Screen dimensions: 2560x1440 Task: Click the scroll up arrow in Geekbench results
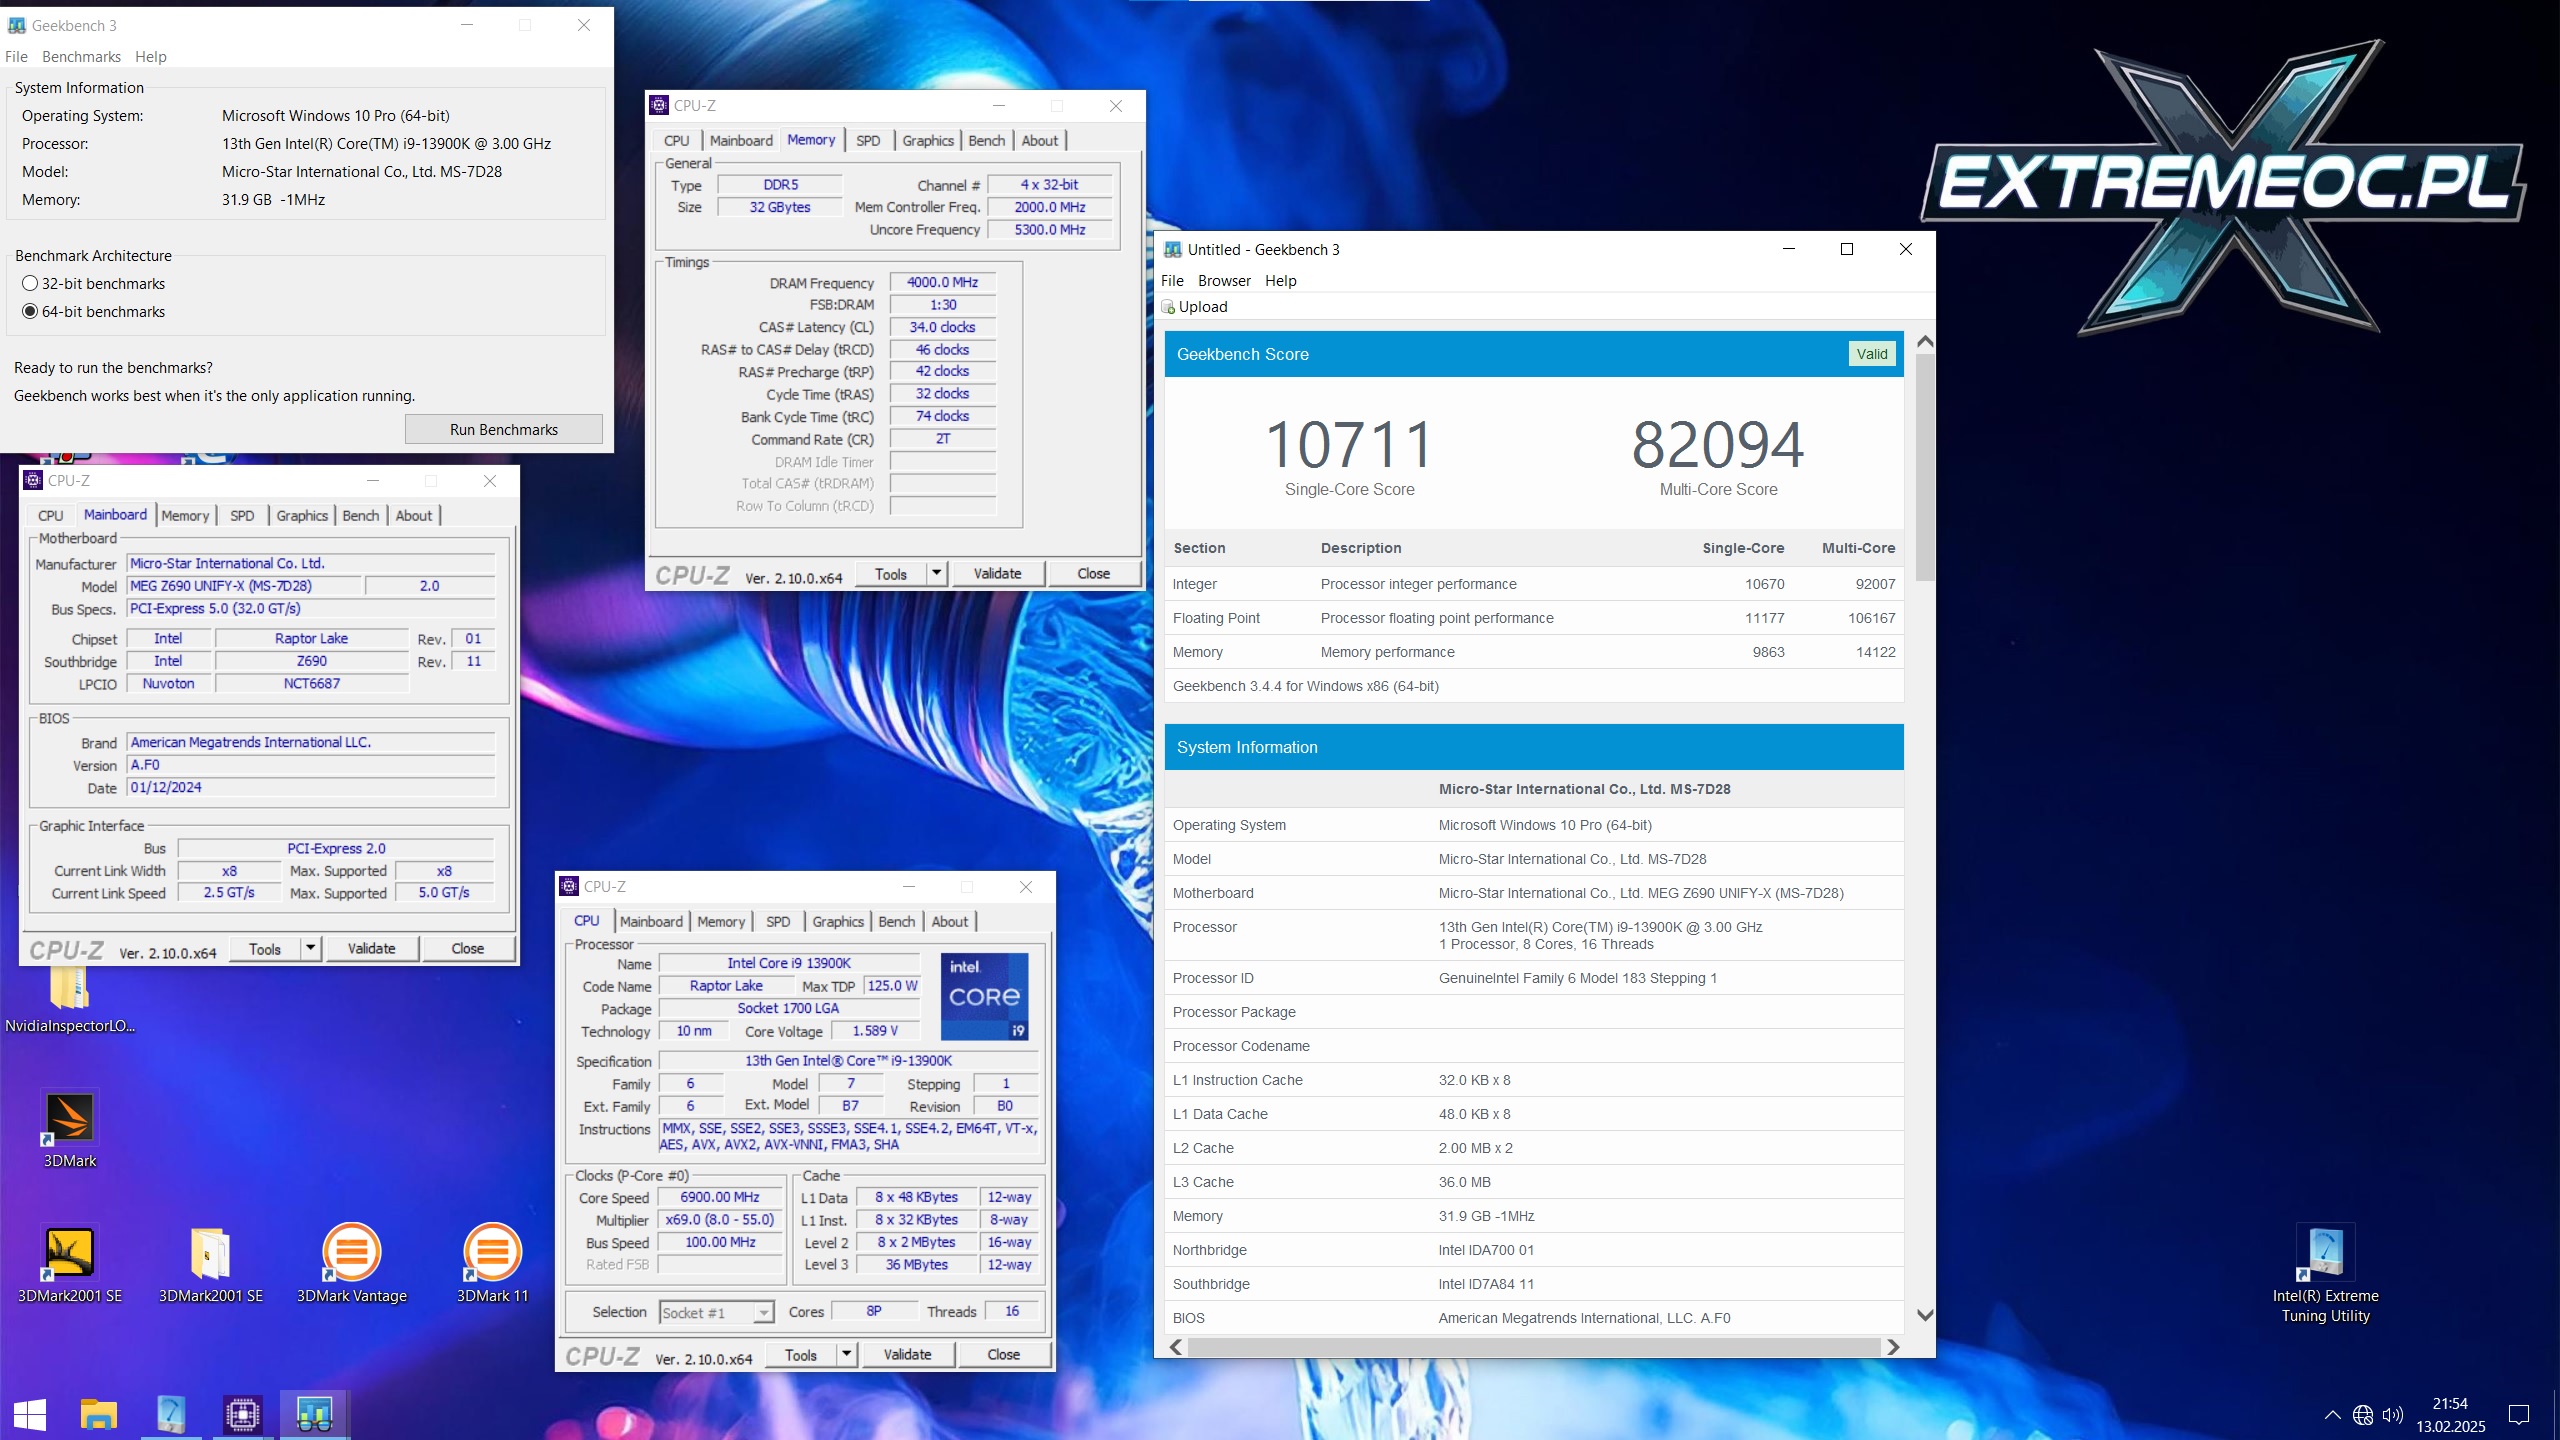click(x=1925, y=342)
